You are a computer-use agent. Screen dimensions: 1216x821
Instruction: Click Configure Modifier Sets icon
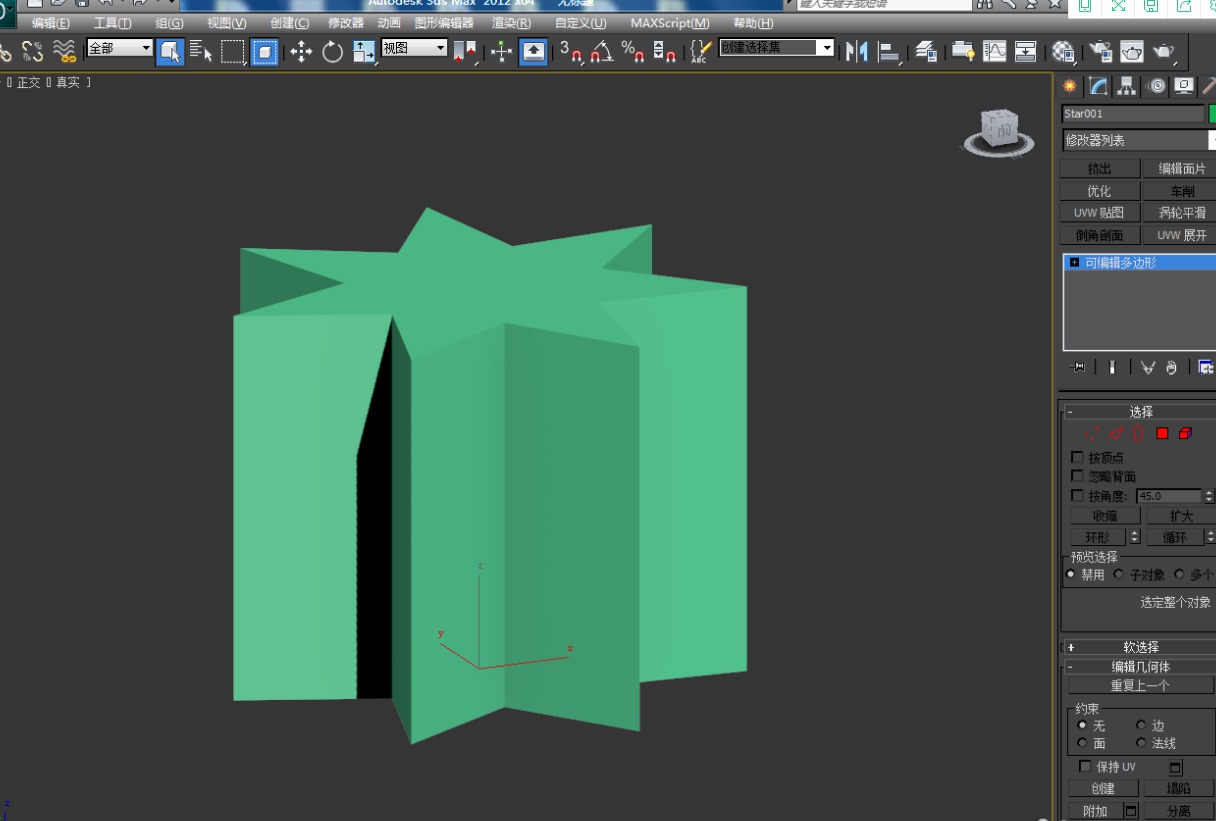1206,367
